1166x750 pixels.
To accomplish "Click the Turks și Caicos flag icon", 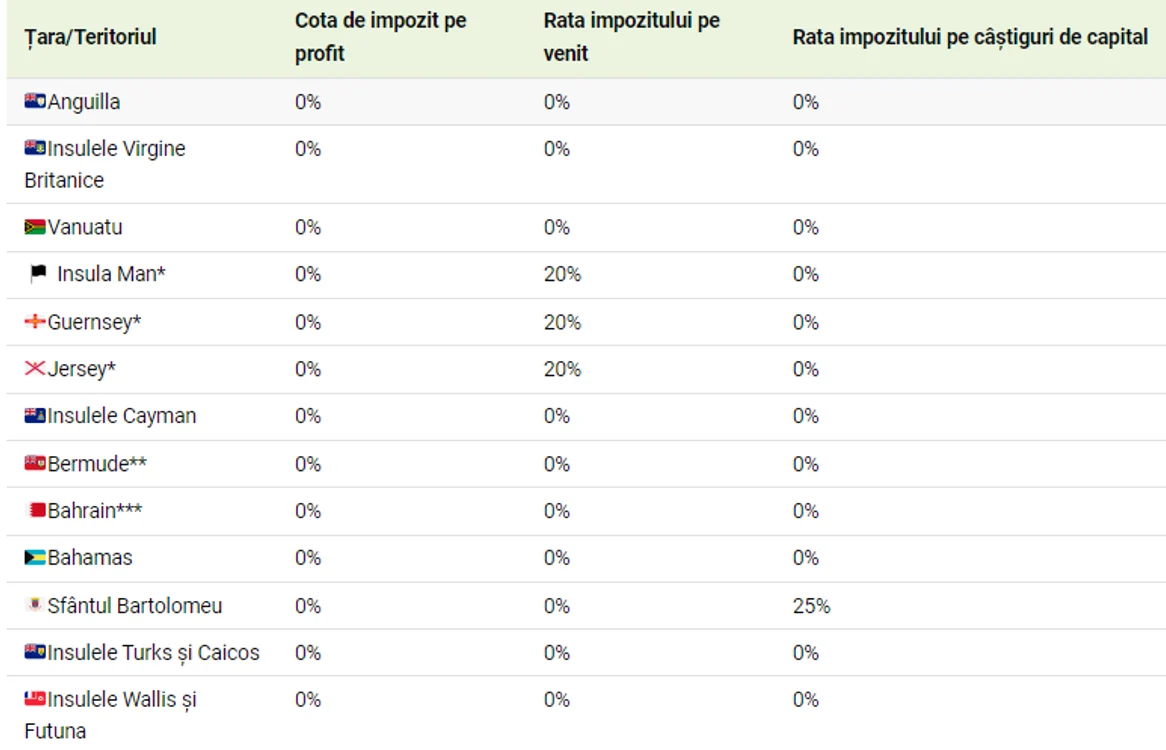I will point(35,652).
